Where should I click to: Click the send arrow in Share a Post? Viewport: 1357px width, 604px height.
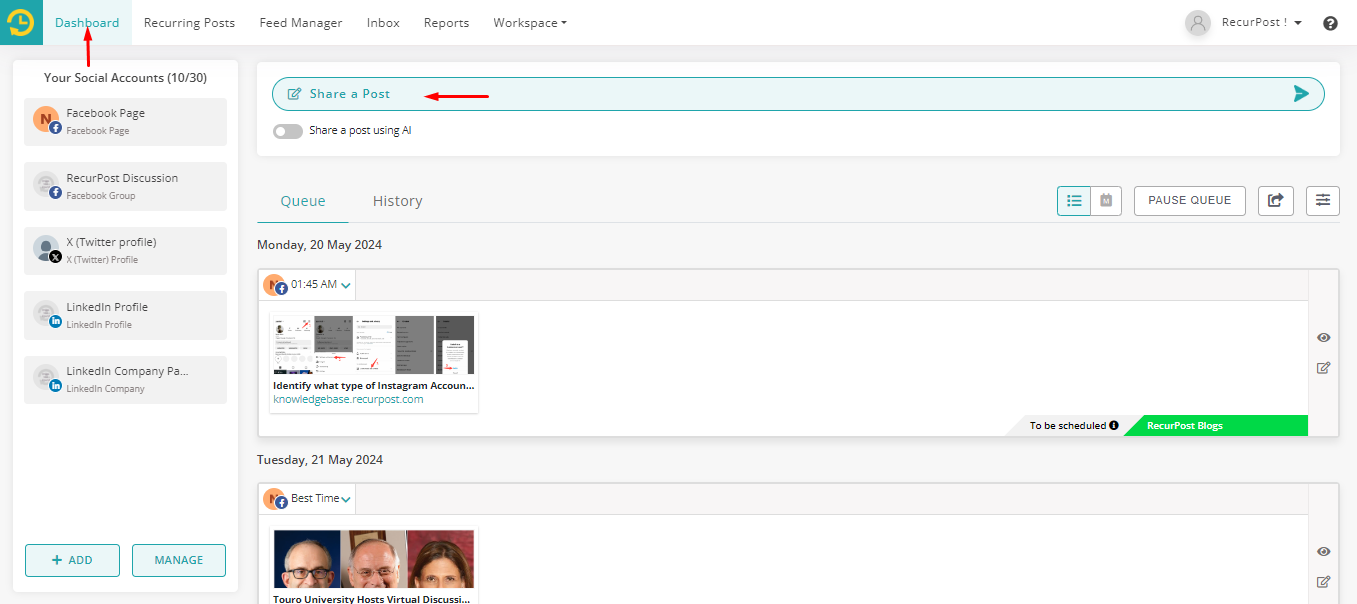[1300, 94]
